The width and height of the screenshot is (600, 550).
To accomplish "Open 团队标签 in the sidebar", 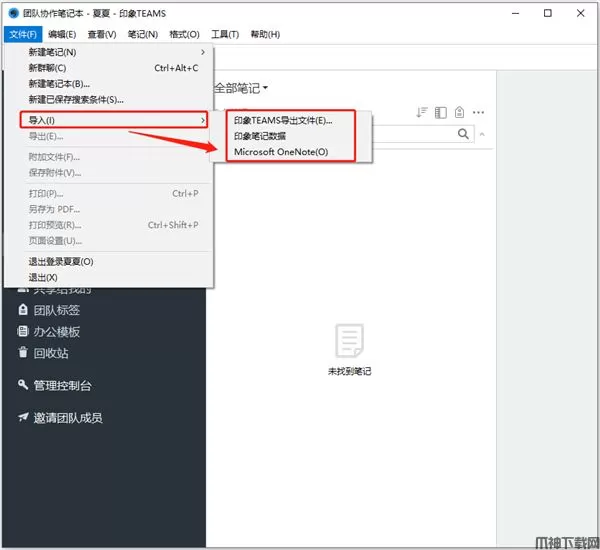I will 57,310.
